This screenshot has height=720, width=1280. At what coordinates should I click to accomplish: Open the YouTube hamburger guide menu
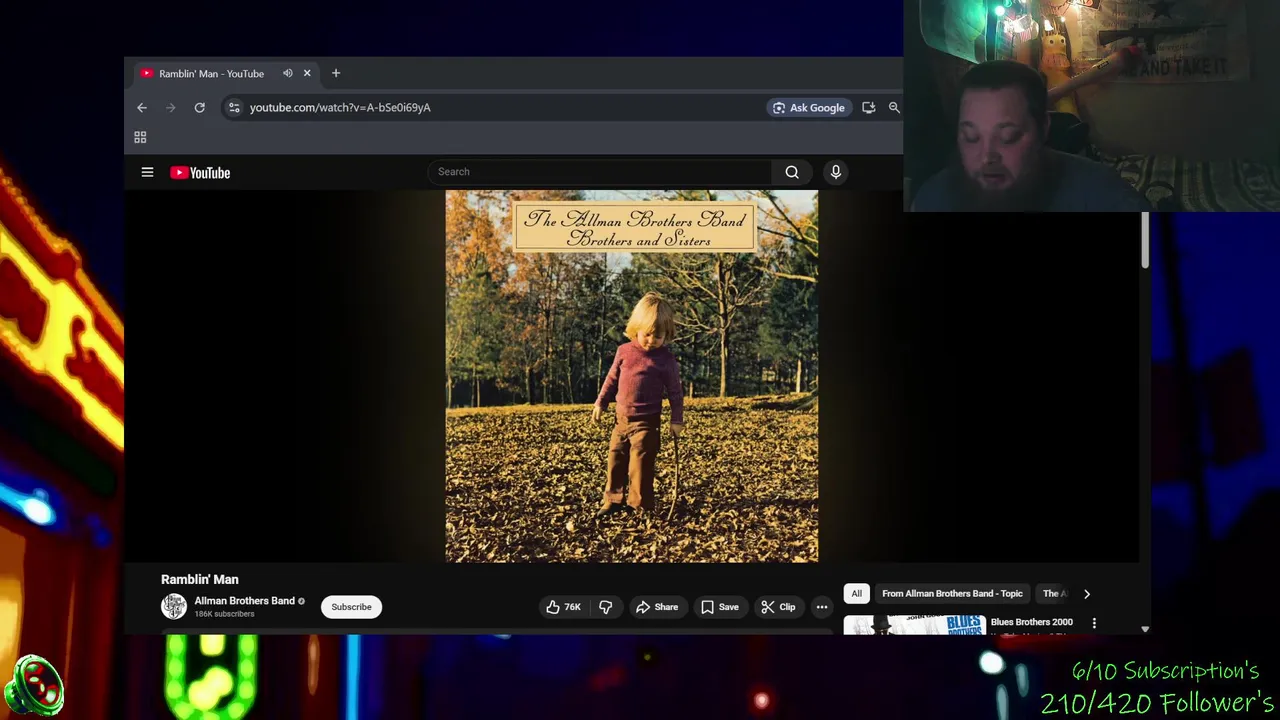(147, 172)
